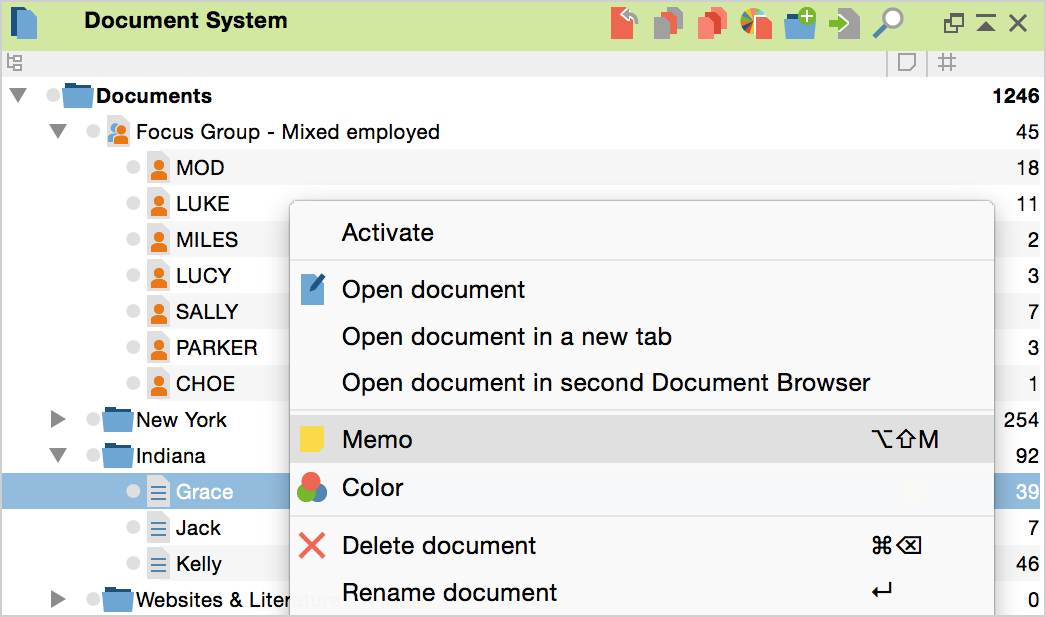
Task: Collapse the Documents root folder
Action: point(18,96)
